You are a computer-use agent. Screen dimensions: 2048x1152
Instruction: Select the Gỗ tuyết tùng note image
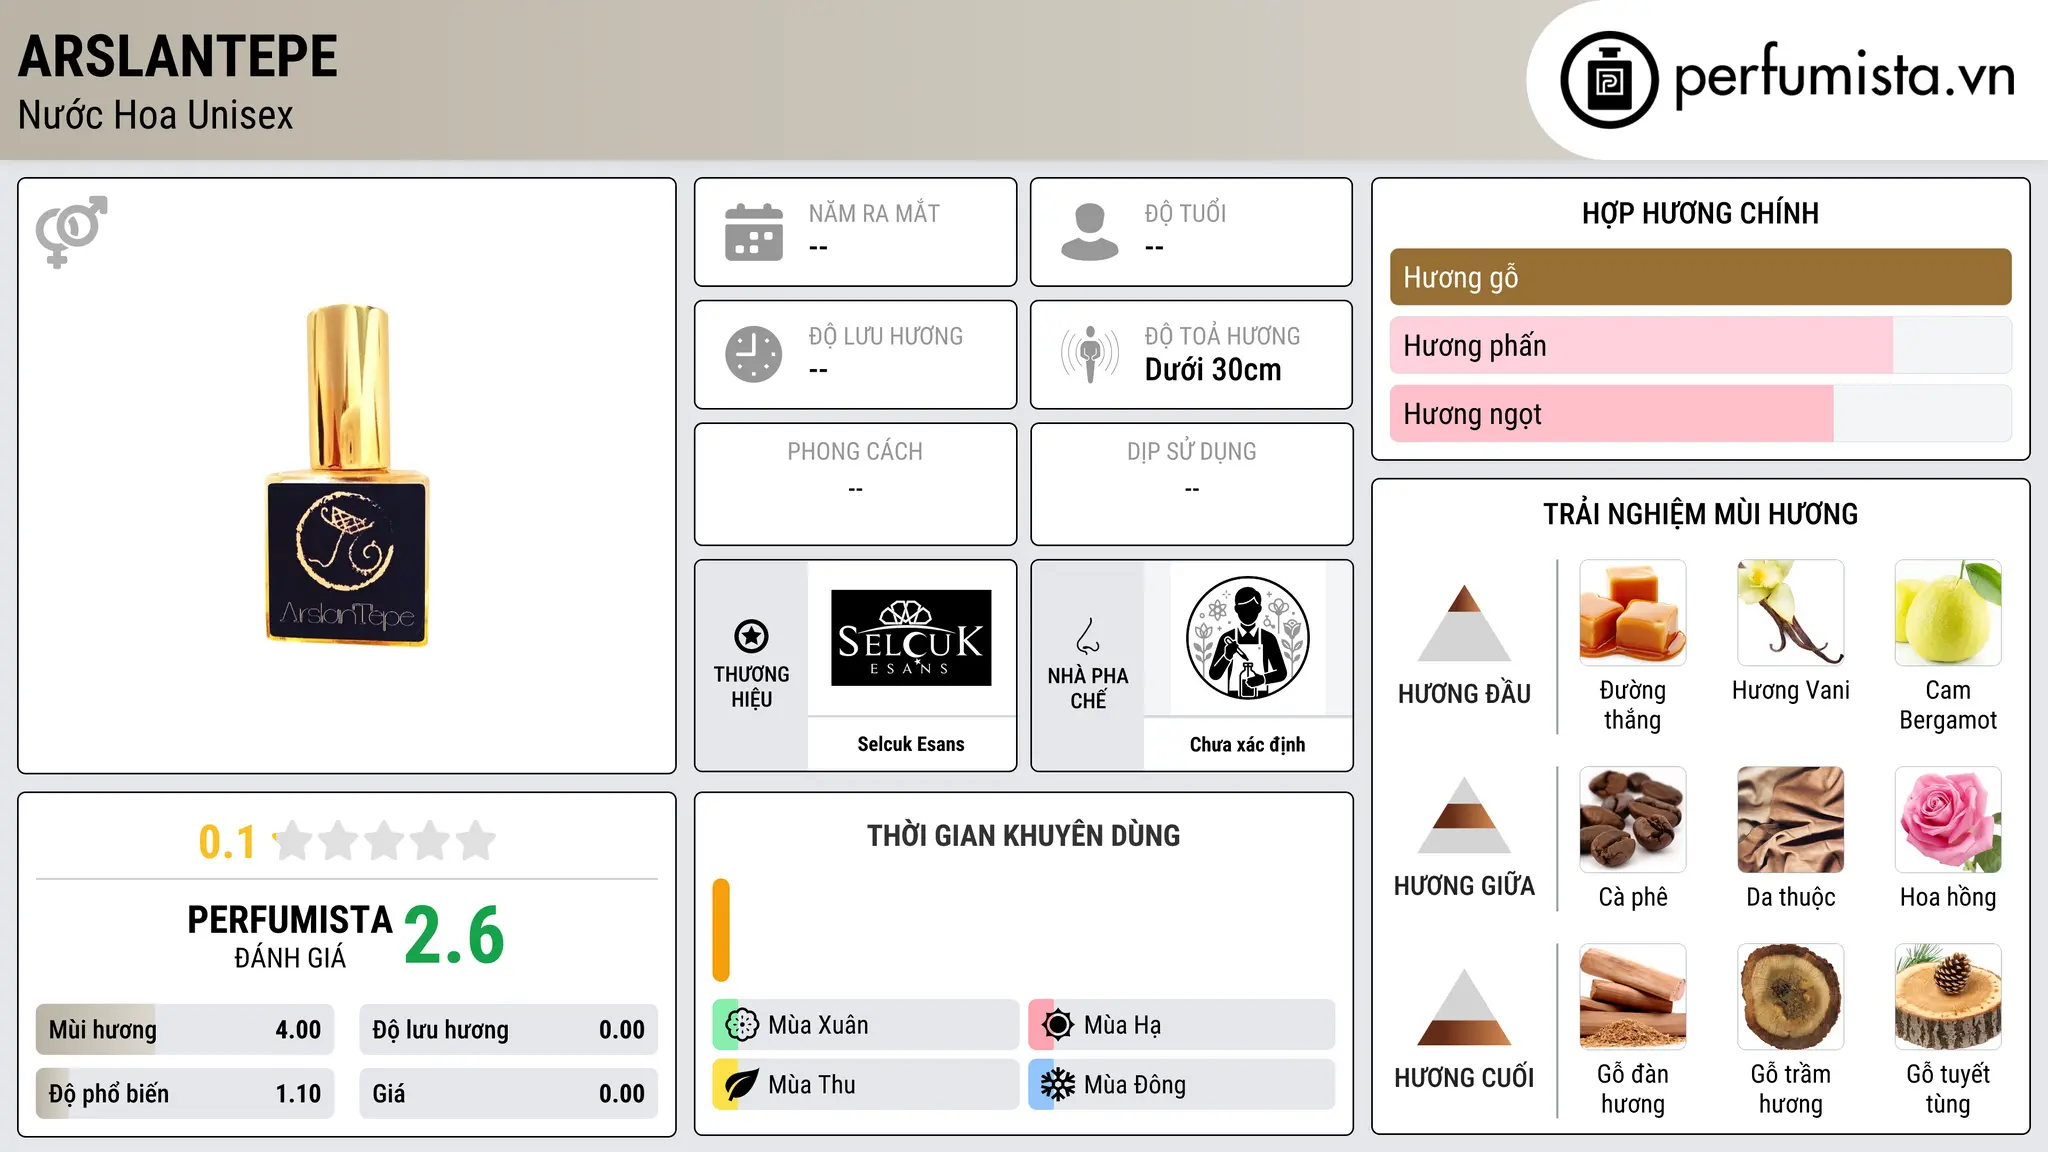(1948, 997)
